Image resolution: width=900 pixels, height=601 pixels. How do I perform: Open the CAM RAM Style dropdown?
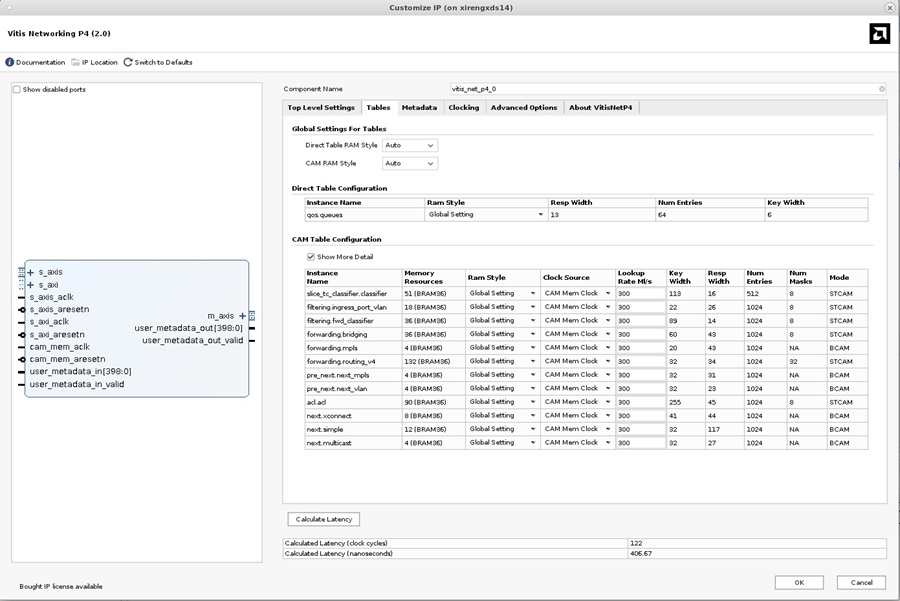(410, 163)
